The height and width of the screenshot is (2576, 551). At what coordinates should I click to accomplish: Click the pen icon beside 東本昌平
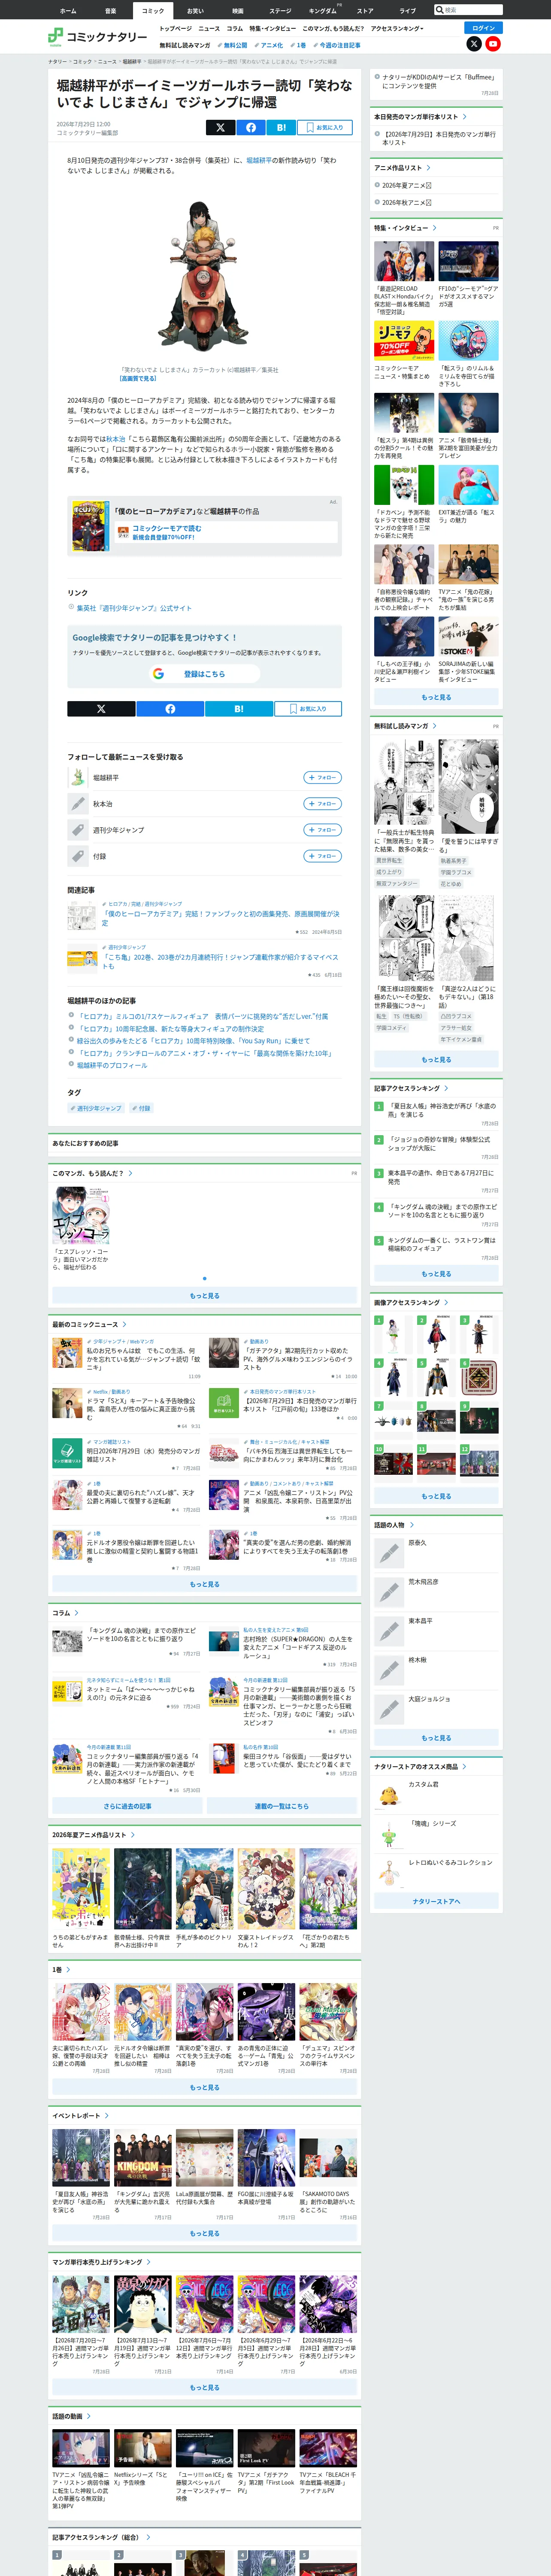tap(388, 1631)
